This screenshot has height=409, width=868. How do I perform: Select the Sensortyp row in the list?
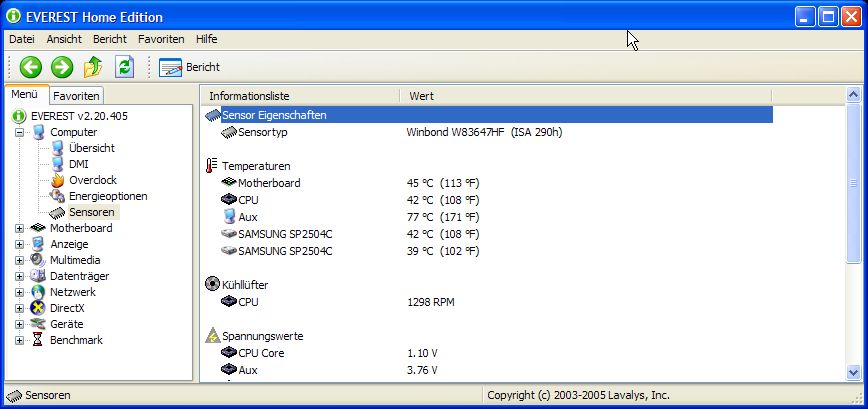263,132
